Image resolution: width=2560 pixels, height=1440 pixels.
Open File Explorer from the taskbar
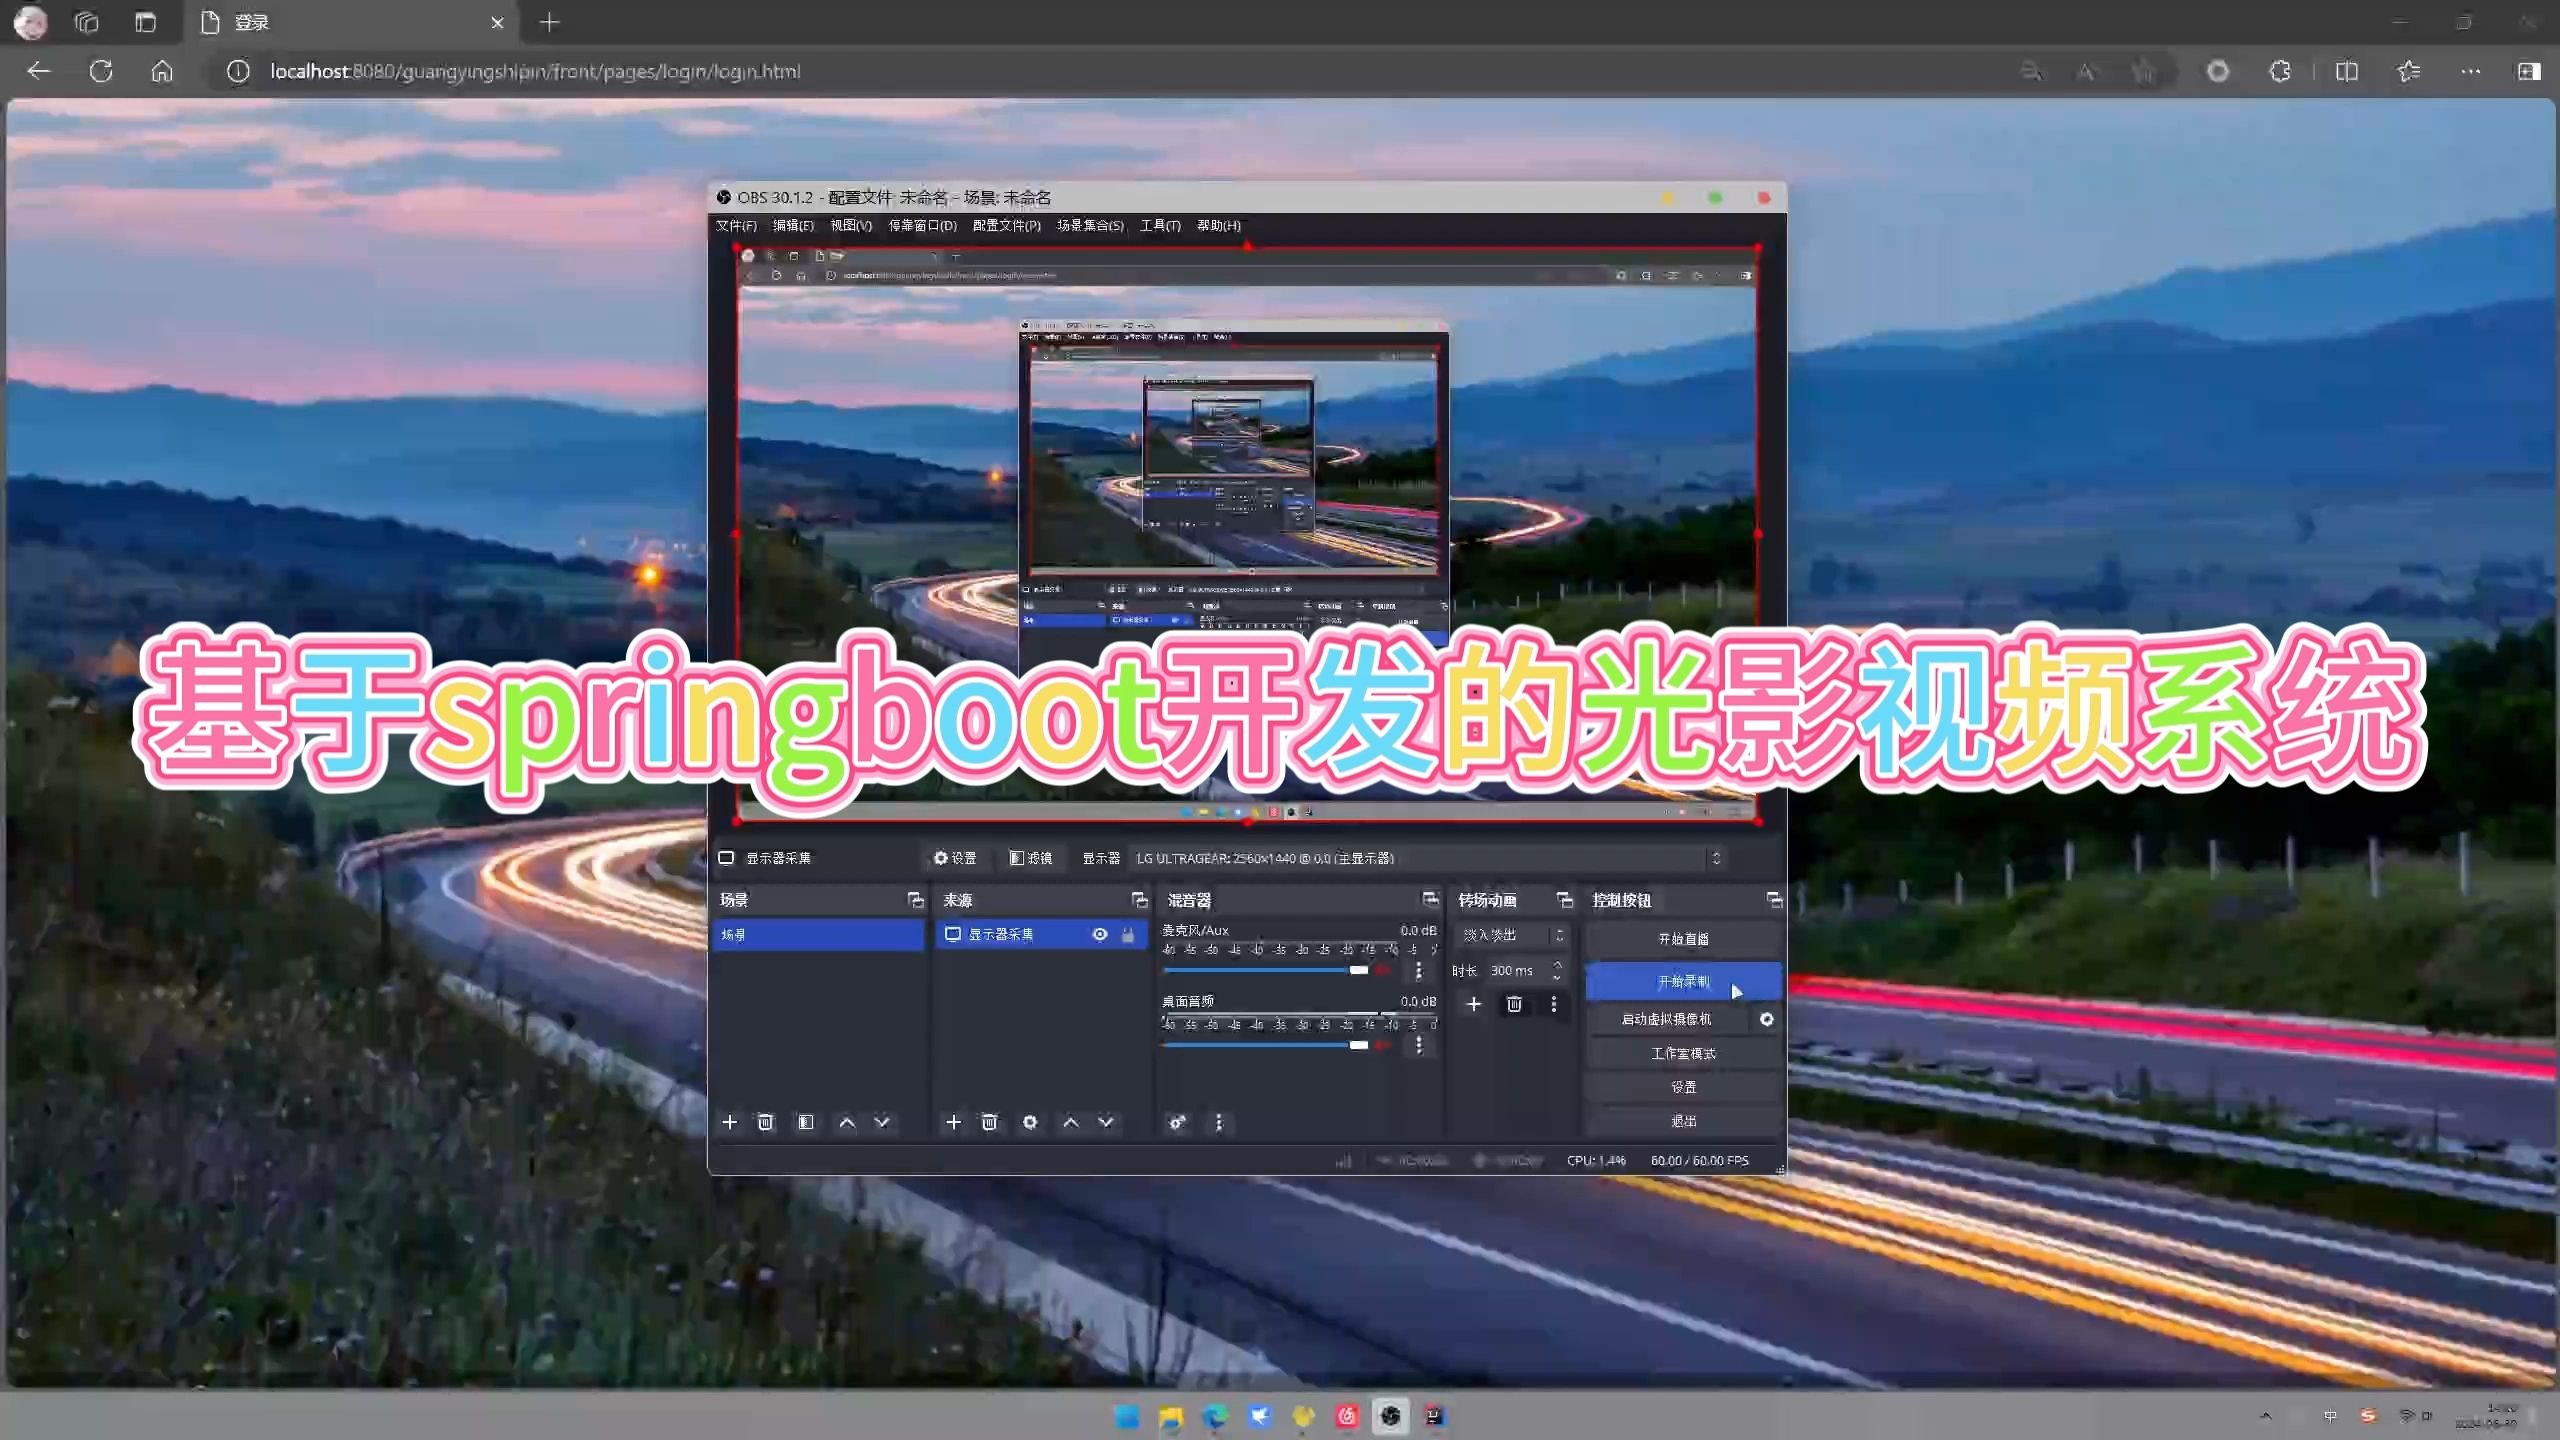[1170, 1416]
